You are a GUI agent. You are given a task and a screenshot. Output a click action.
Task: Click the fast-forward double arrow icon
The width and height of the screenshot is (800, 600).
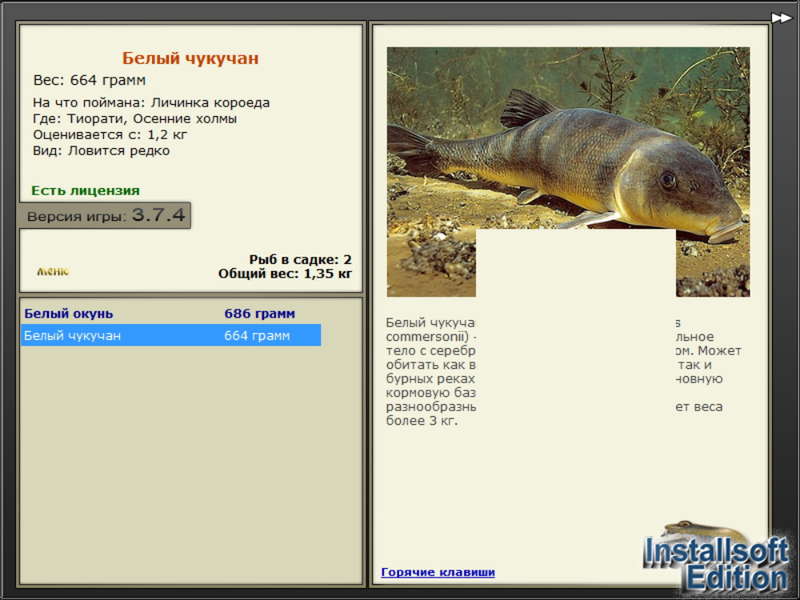point(781,18)
